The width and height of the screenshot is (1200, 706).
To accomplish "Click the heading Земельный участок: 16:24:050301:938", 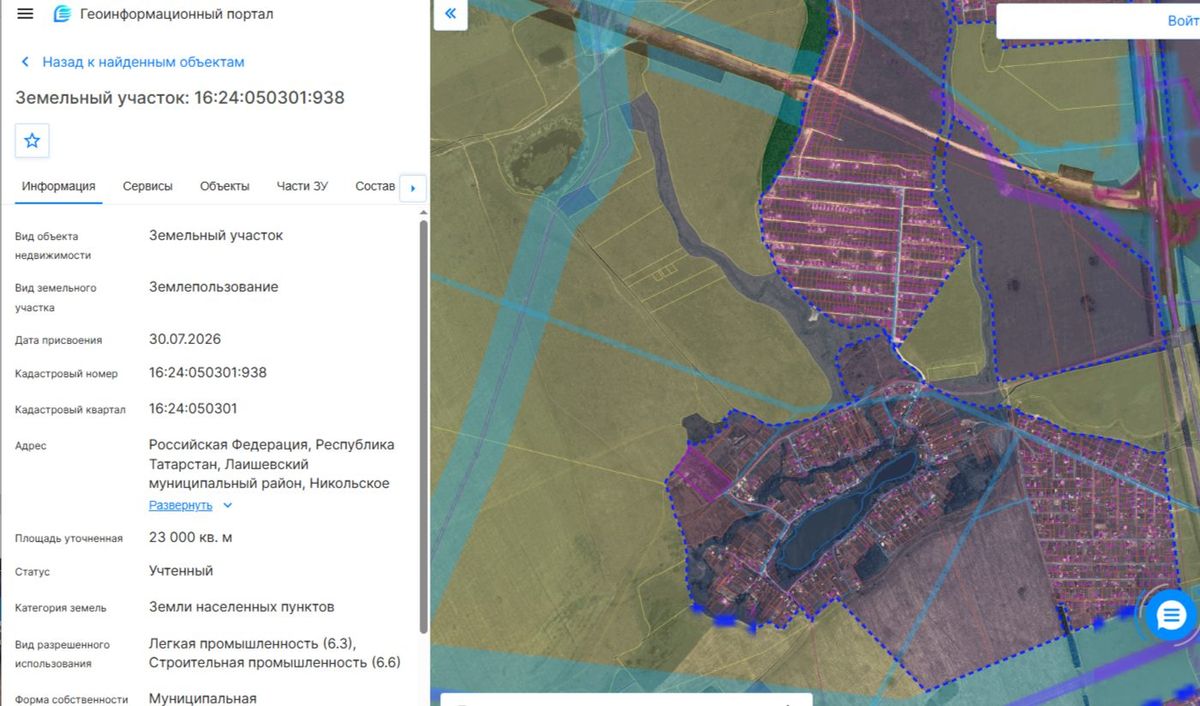I will pyautogui.click(x=180, y=97).
